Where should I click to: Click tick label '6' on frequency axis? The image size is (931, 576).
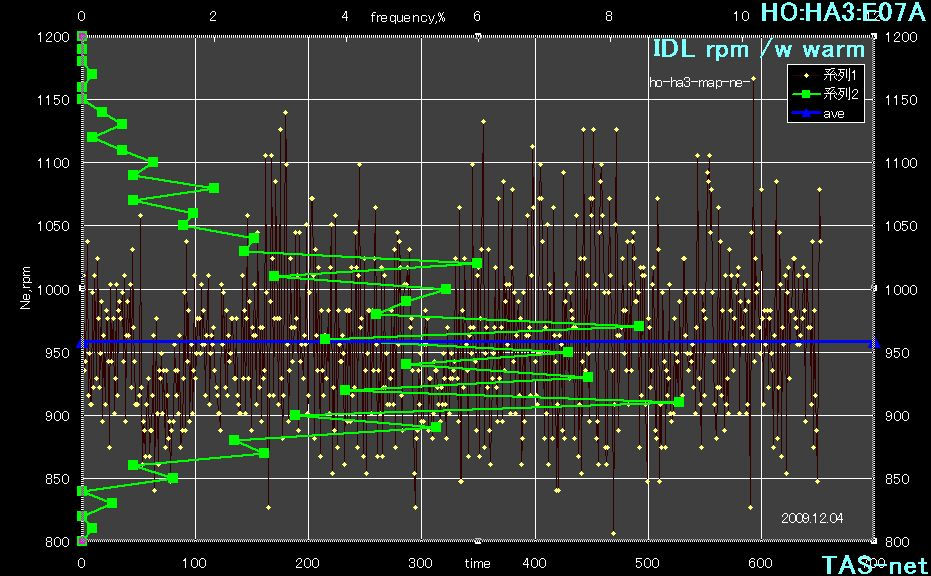click(477, 17)
